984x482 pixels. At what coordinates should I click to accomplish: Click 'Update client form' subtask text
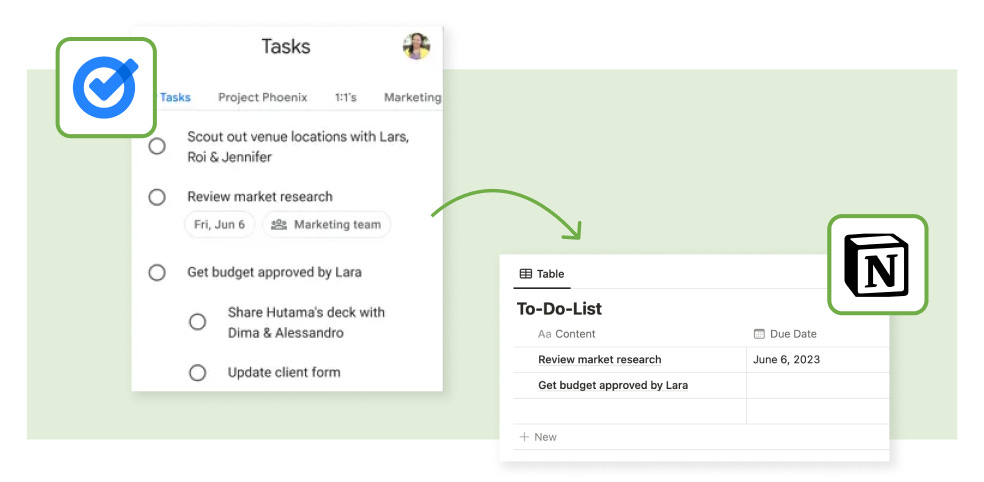tap(284, 372)
